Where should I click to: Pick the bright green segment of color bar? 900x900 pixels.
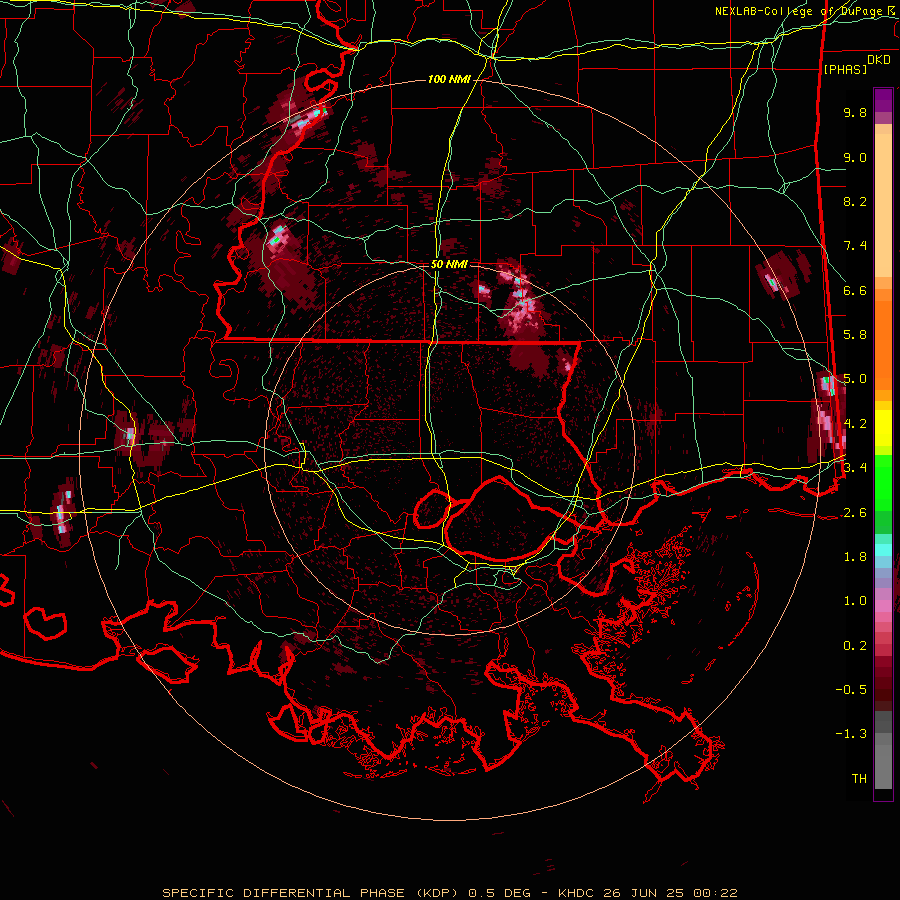(x=883, y=483)
